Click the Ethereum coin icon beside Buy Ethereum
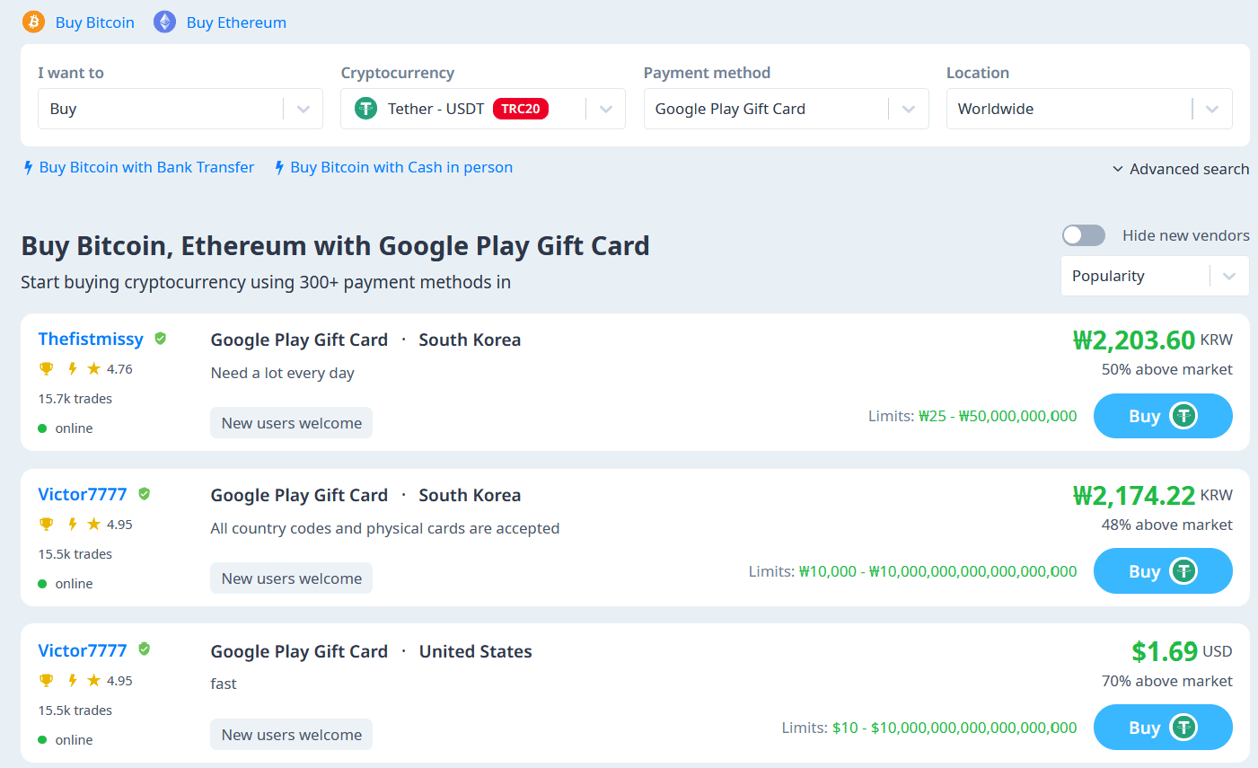The image size is (1258, 768). (x=164, y=21)
